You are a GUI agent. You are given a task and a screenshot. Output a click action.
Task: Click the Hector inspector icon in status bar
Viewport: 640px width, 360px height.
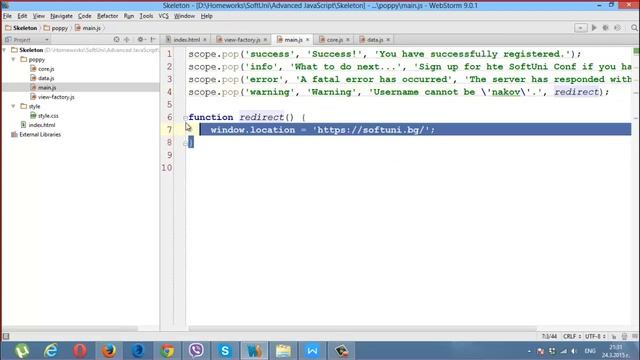pos(624,336)
